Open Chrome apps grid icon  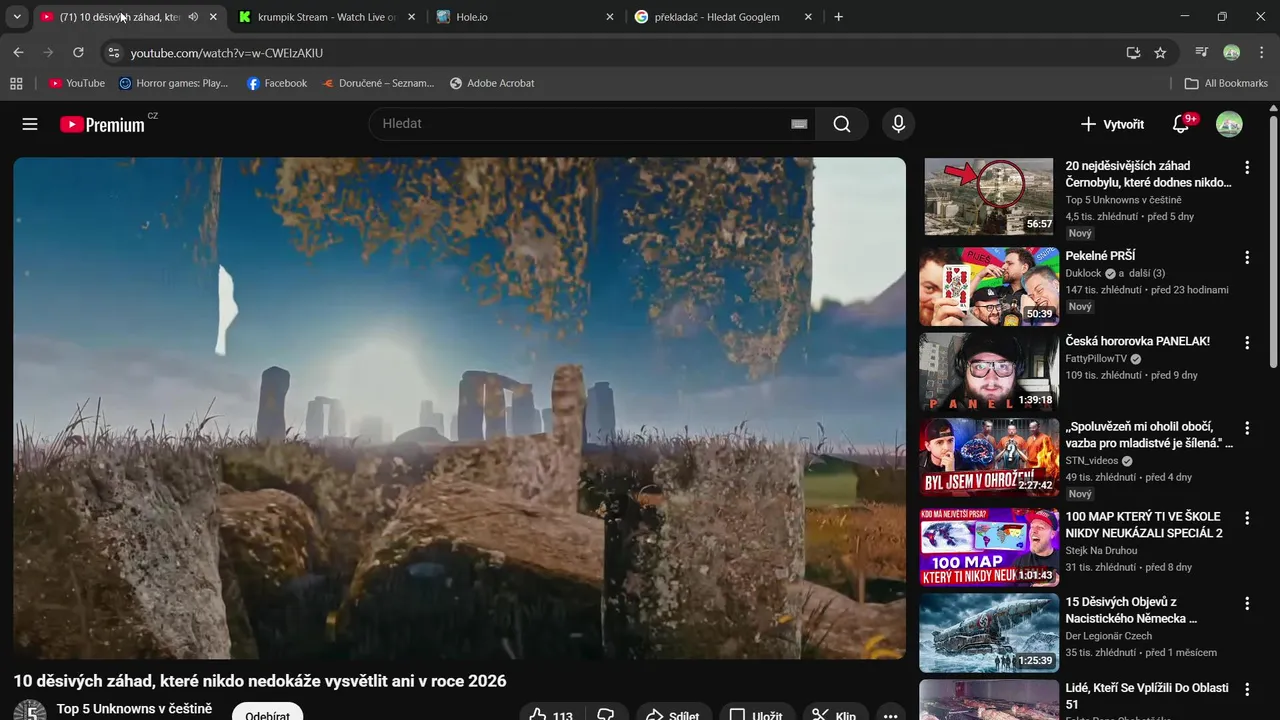point(16,83)
